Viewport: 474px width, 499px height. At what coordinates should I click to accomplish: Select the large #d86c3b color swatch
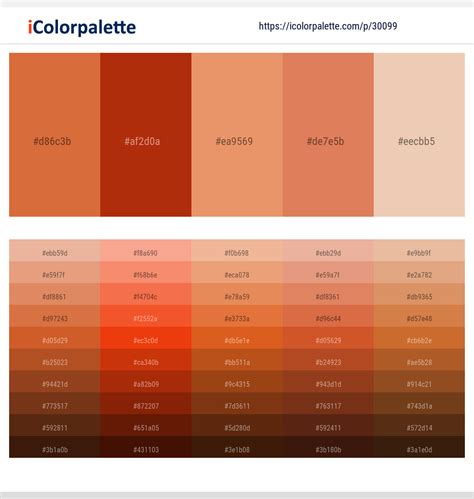pos(55,135)
